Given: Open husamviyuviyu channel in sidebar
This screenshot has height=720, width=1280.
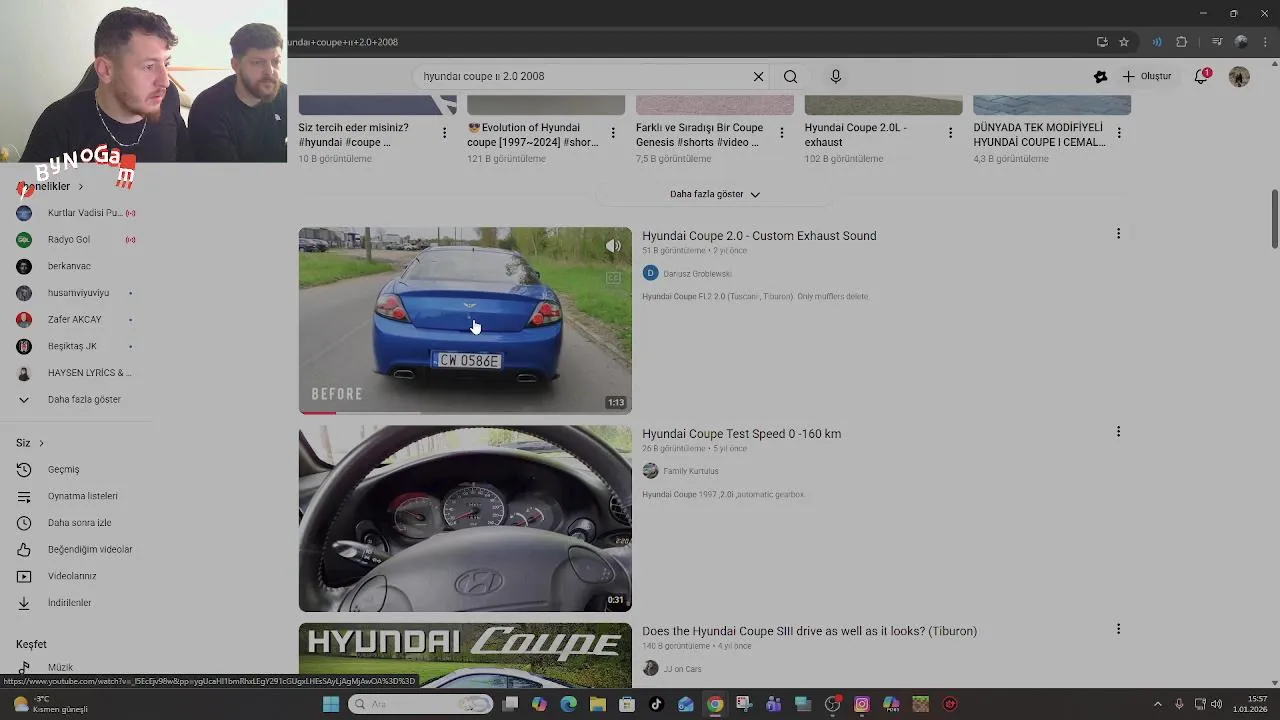Looking at the screenshot, I should (x=76, y=293).
